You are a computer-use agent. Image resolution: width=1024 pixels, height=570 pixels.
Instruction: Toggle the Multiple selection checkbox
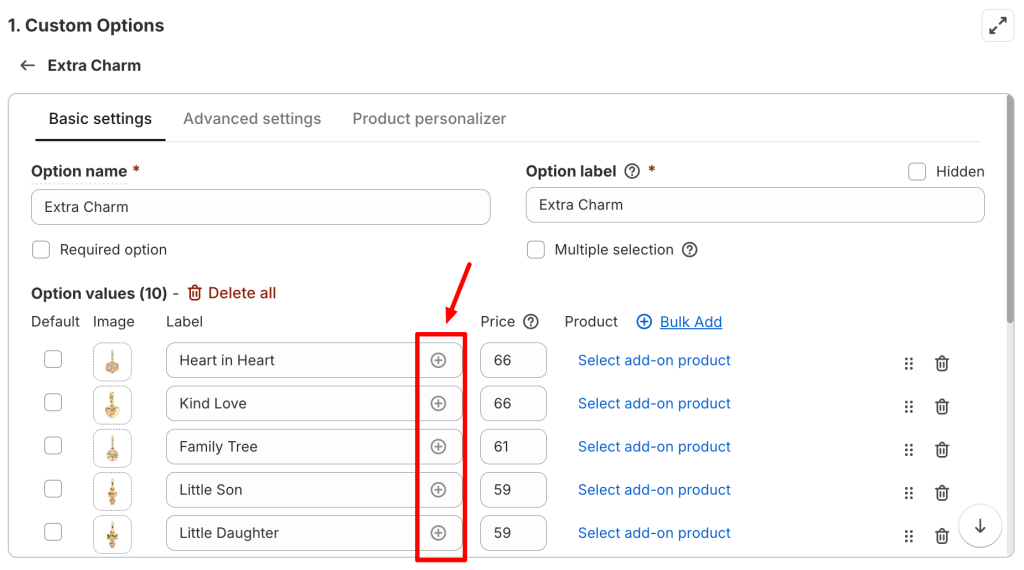[536, 250]
